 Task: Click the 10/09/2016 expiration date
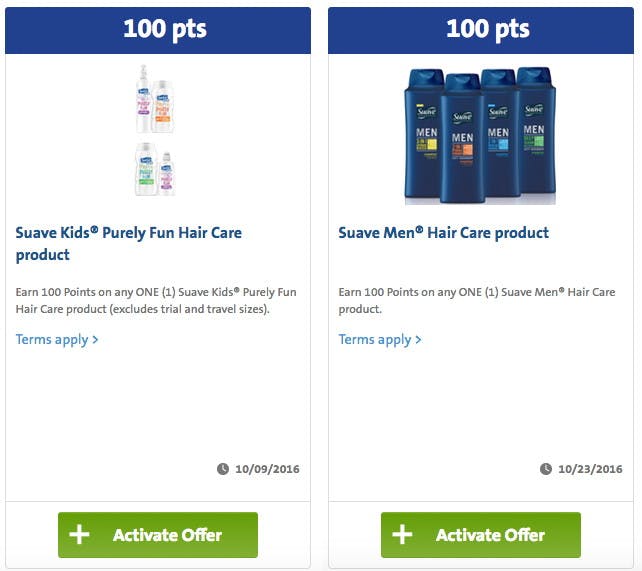click(x=267, y=469)
